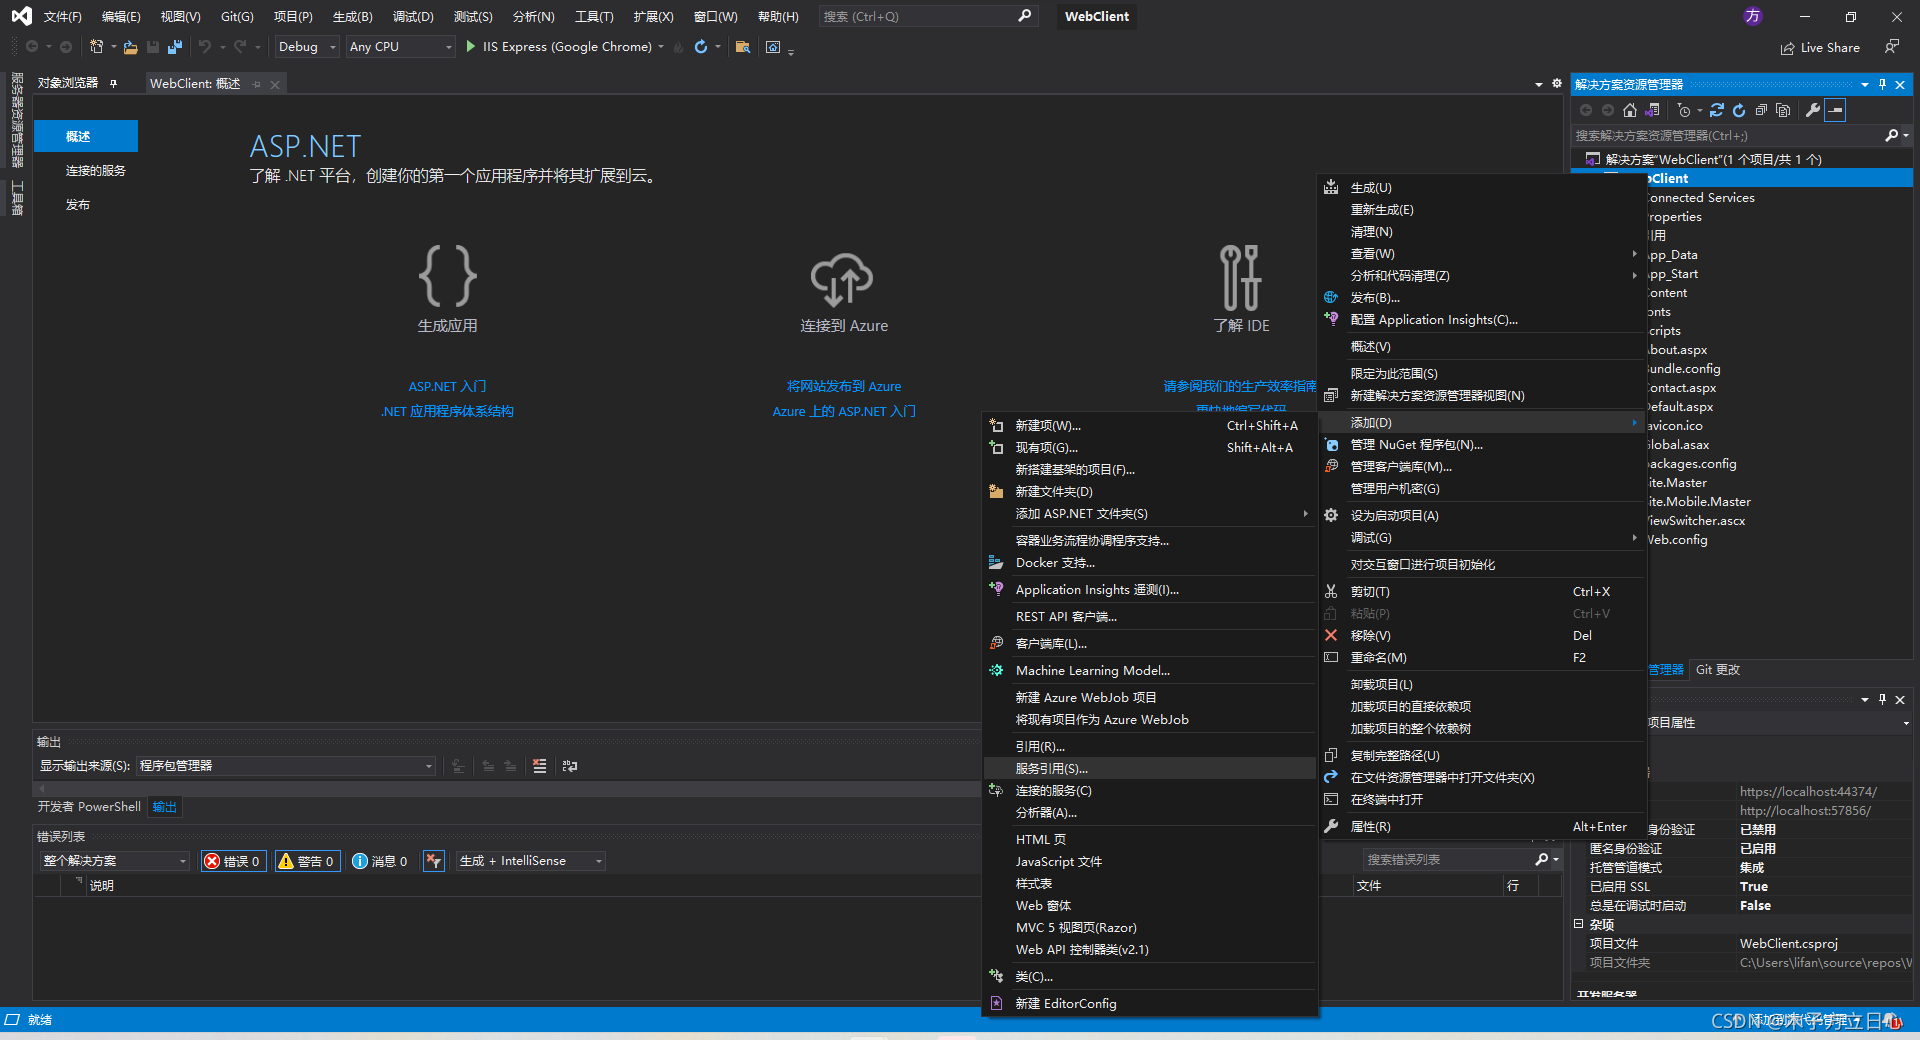Screen dimensions: 1920x1040
Task: Click the Save All toolbar icon
Action: pyautogui.click(x=175, y=47)
